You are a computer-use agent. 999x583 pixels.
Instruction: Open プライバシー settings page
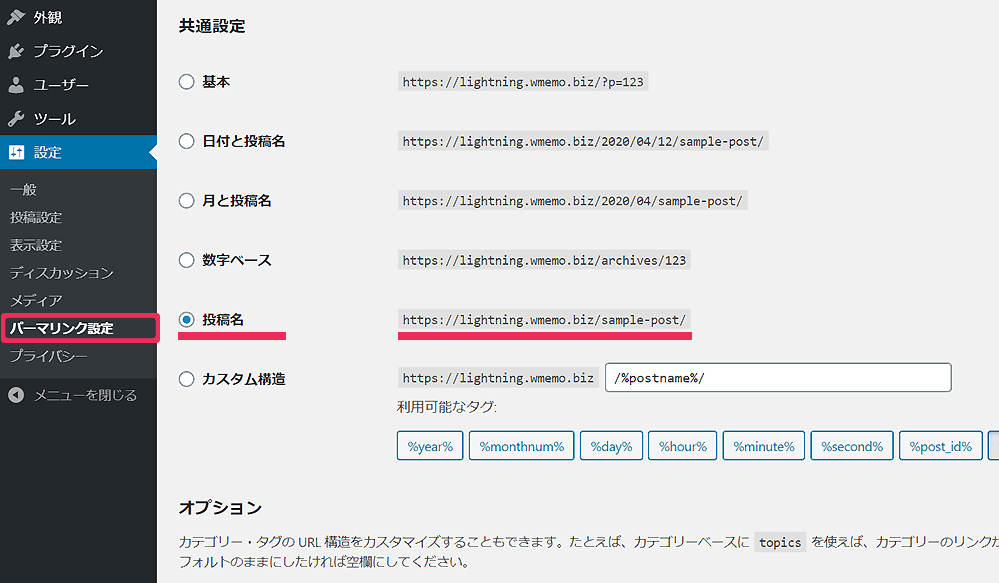click(48, 356)
